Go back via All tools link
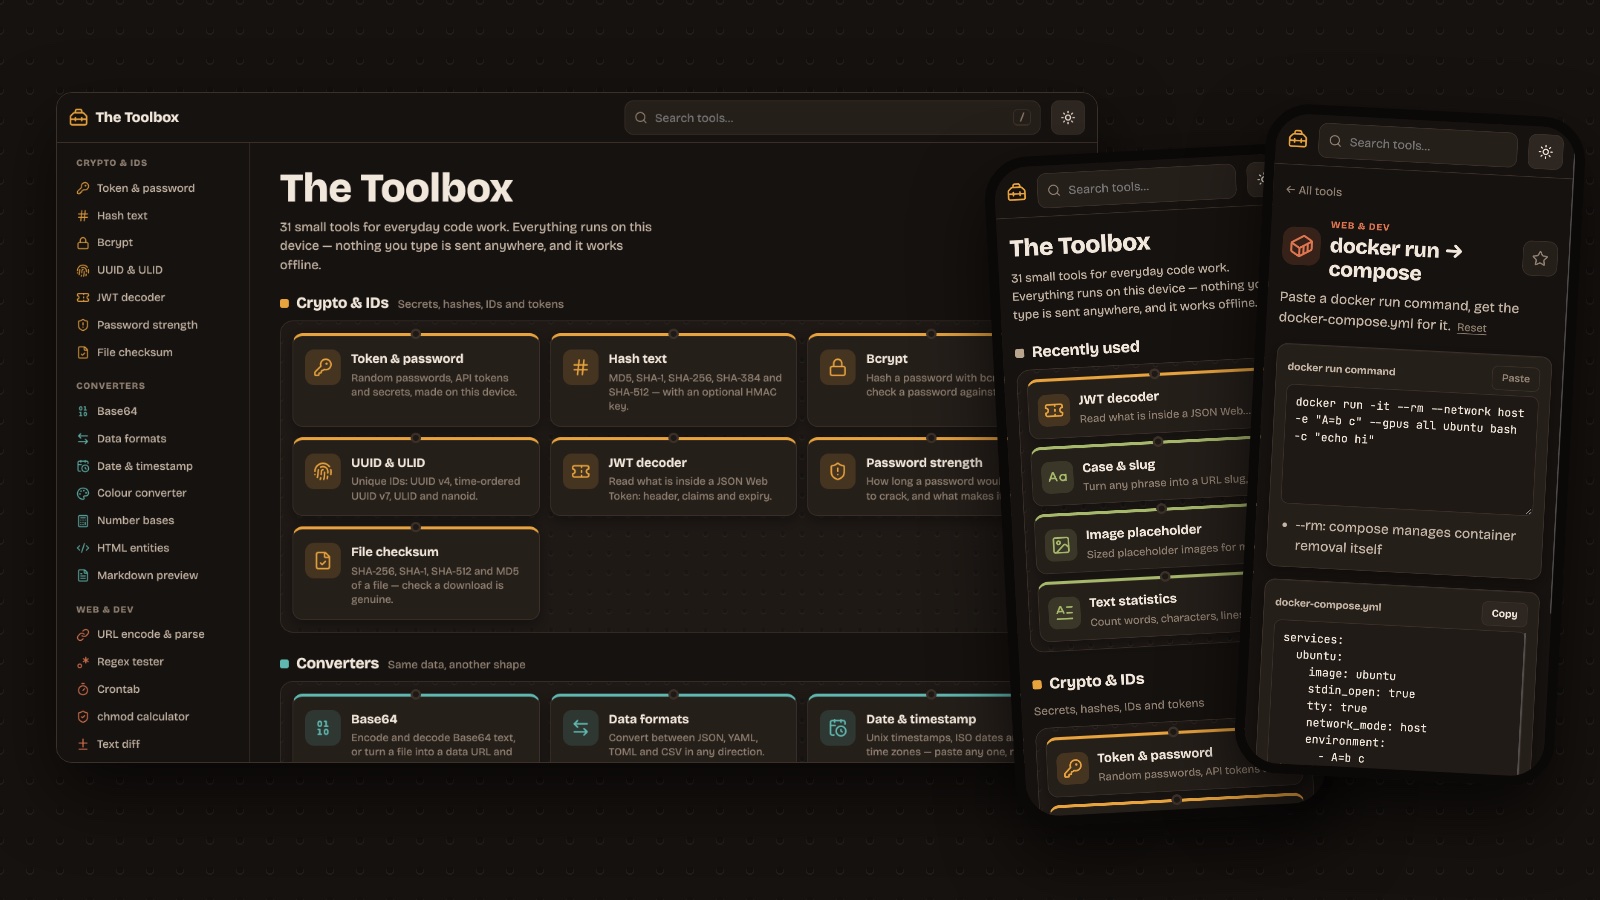This screenshot has height=900, width=1600. 1314,190
